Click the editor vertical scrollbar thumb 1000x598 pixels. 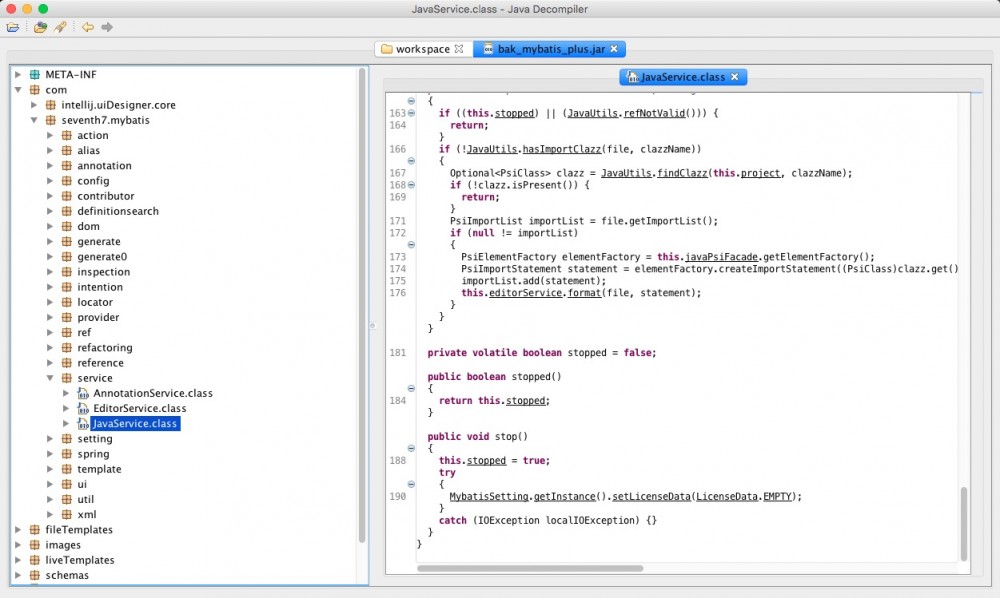point(964,523)
